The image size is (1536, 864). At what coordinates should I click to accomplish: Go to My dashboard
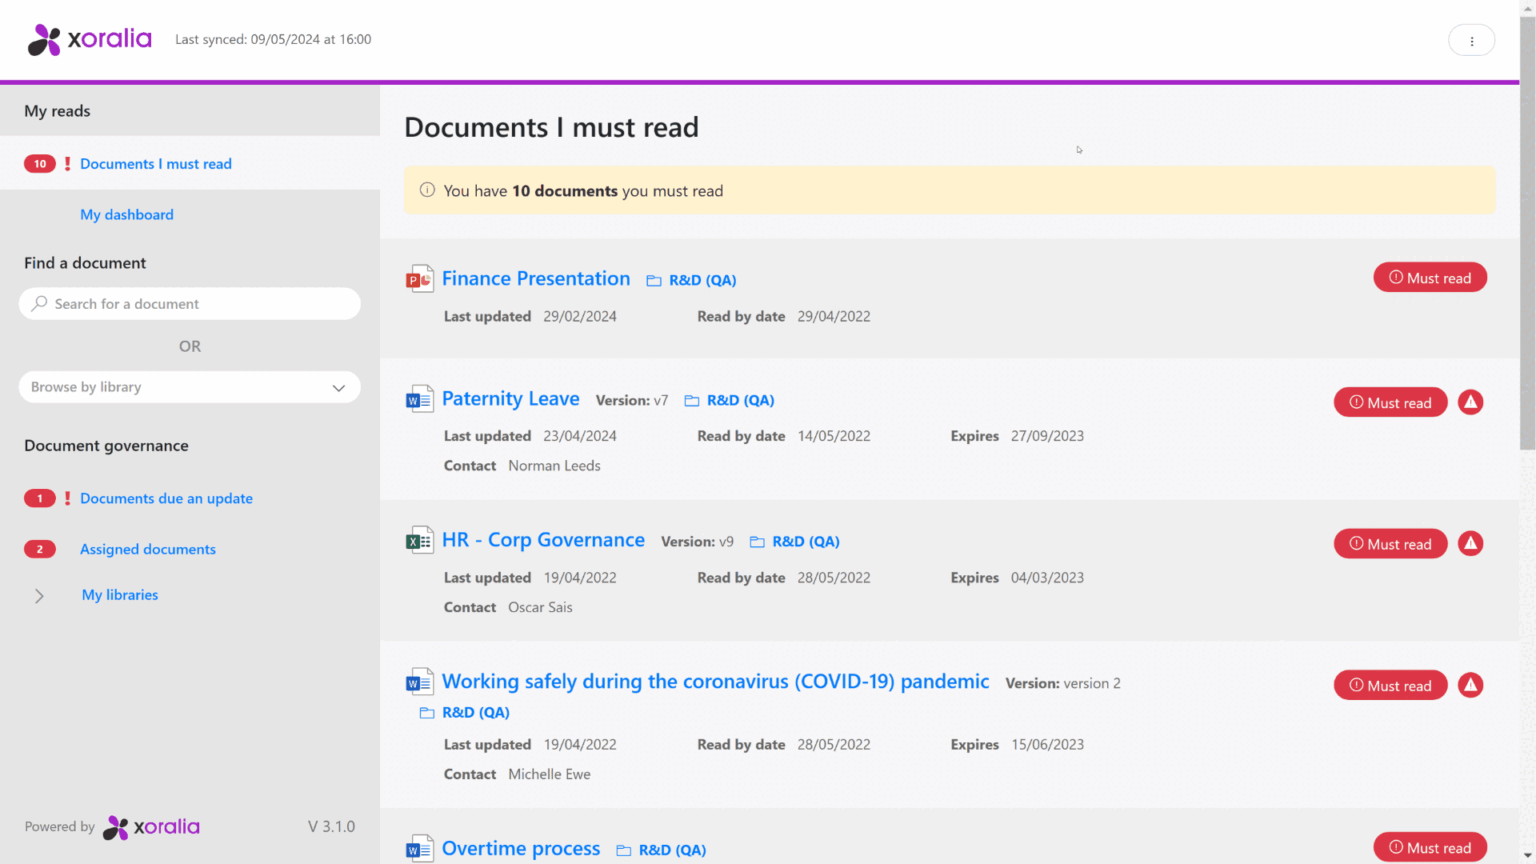[x=127, y=215]
